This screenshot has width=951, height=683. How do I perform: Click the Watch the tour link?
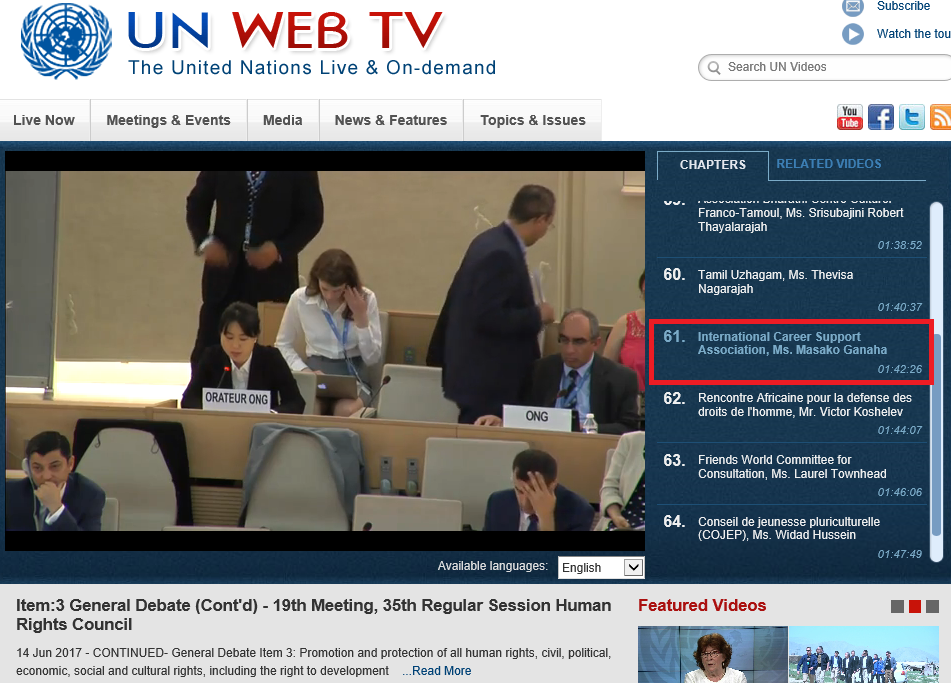point(913,34)
